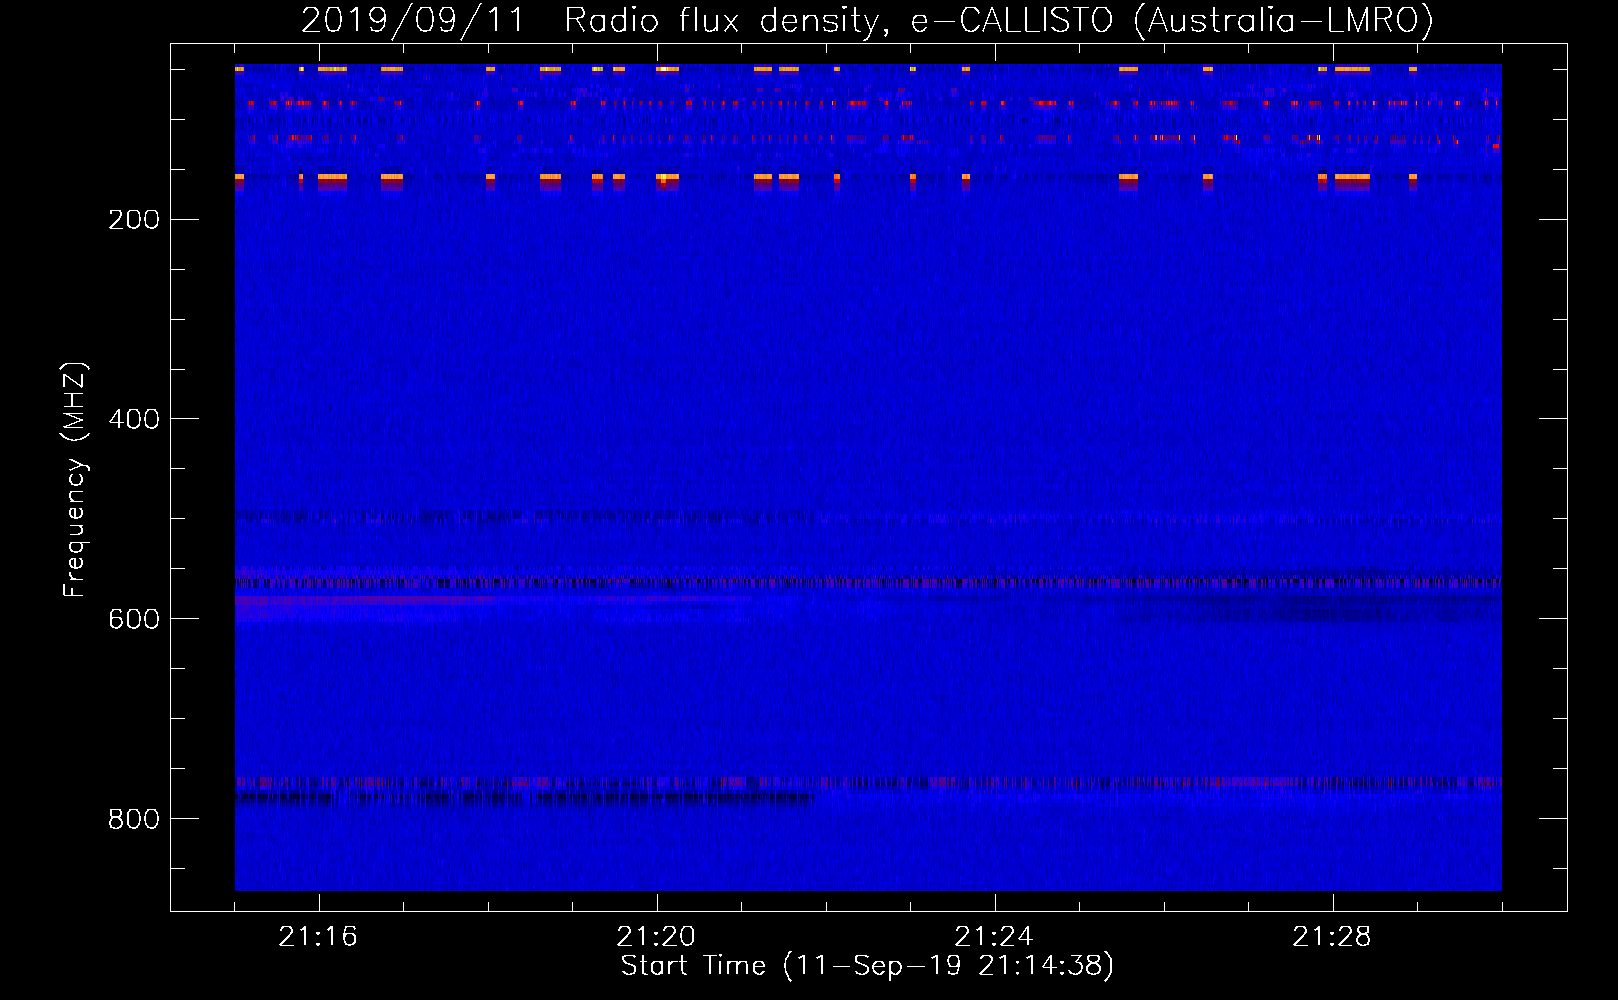
Task: Select the 'Frequency (MHZ)' y-axis label
Action: click(x=75, y=480)
